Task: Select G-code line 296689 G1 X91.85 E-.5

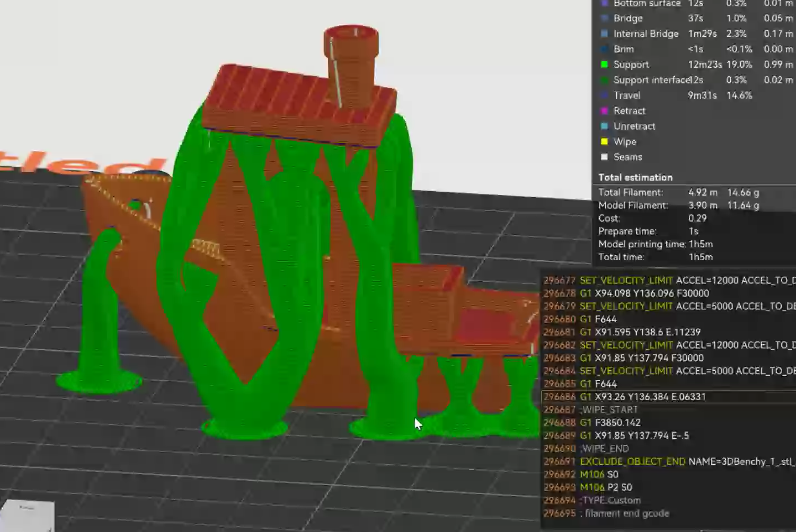Action: point(669,436)
